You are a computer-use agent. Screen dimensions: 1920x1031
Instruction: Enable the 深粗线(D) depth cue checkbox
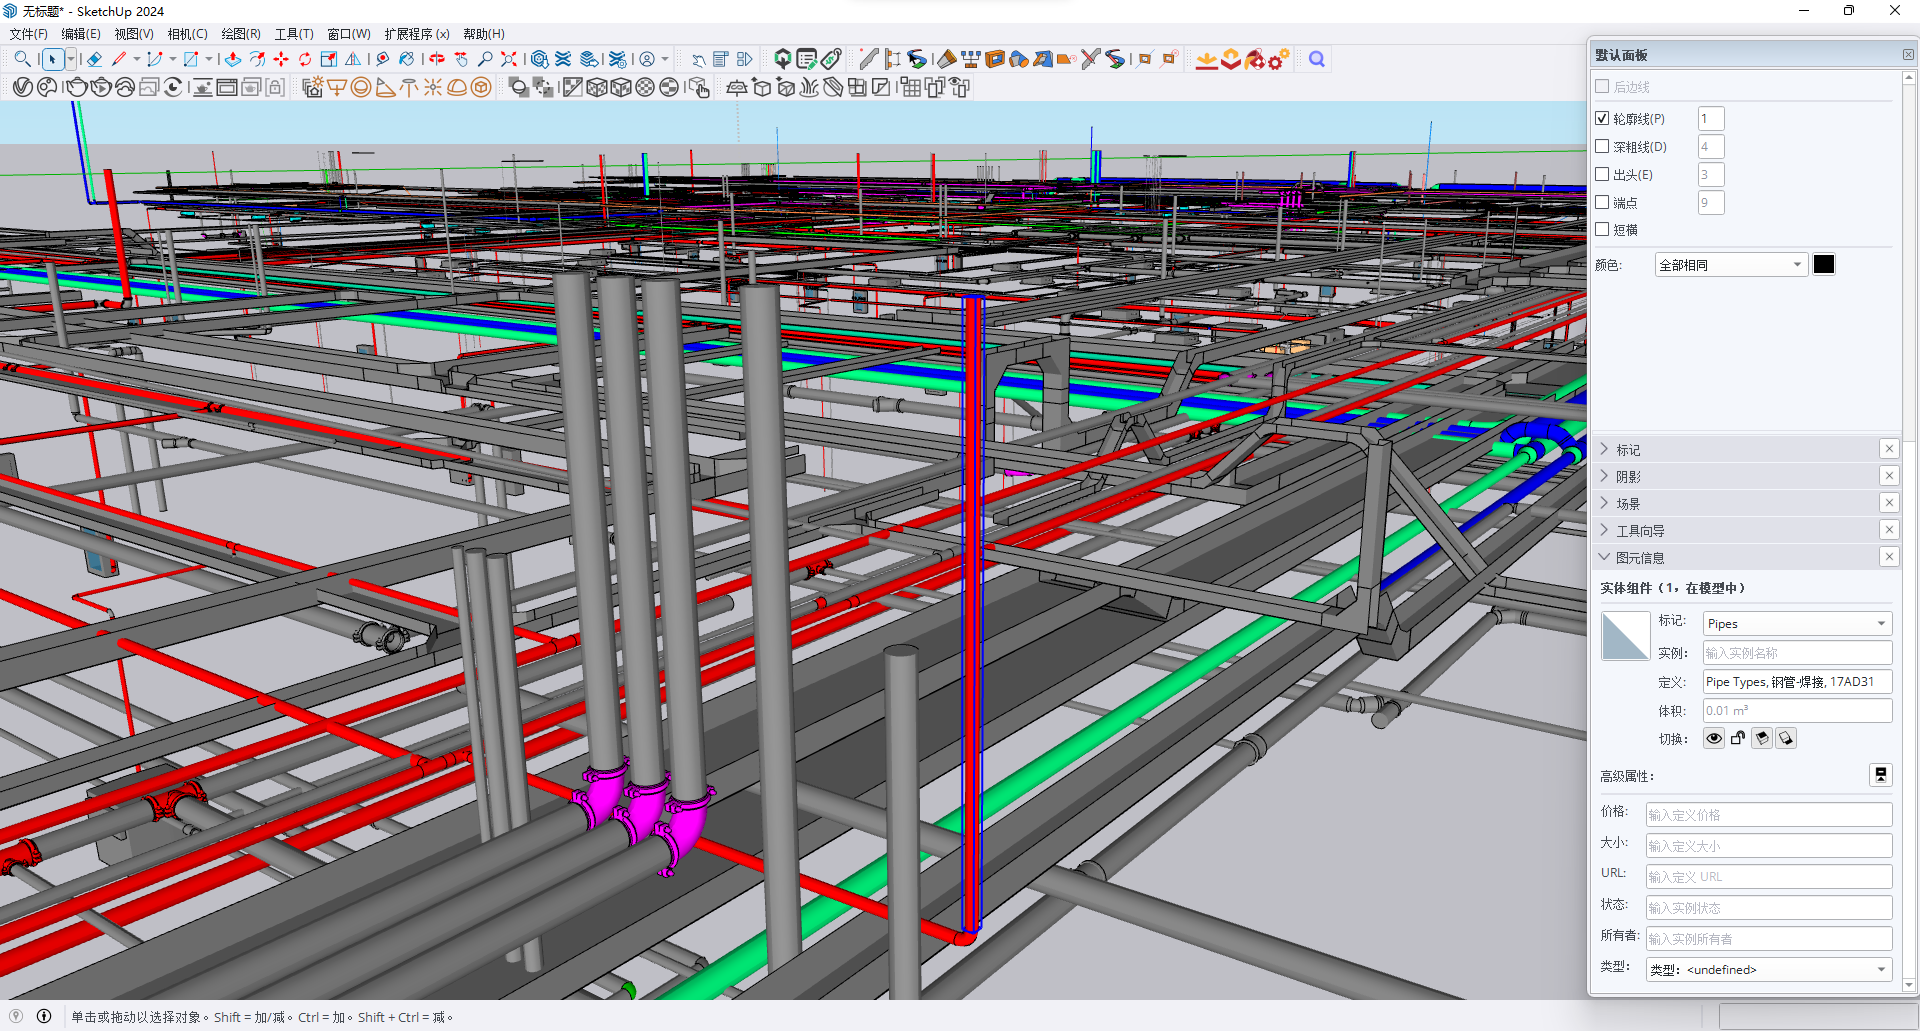[1602, 146]
